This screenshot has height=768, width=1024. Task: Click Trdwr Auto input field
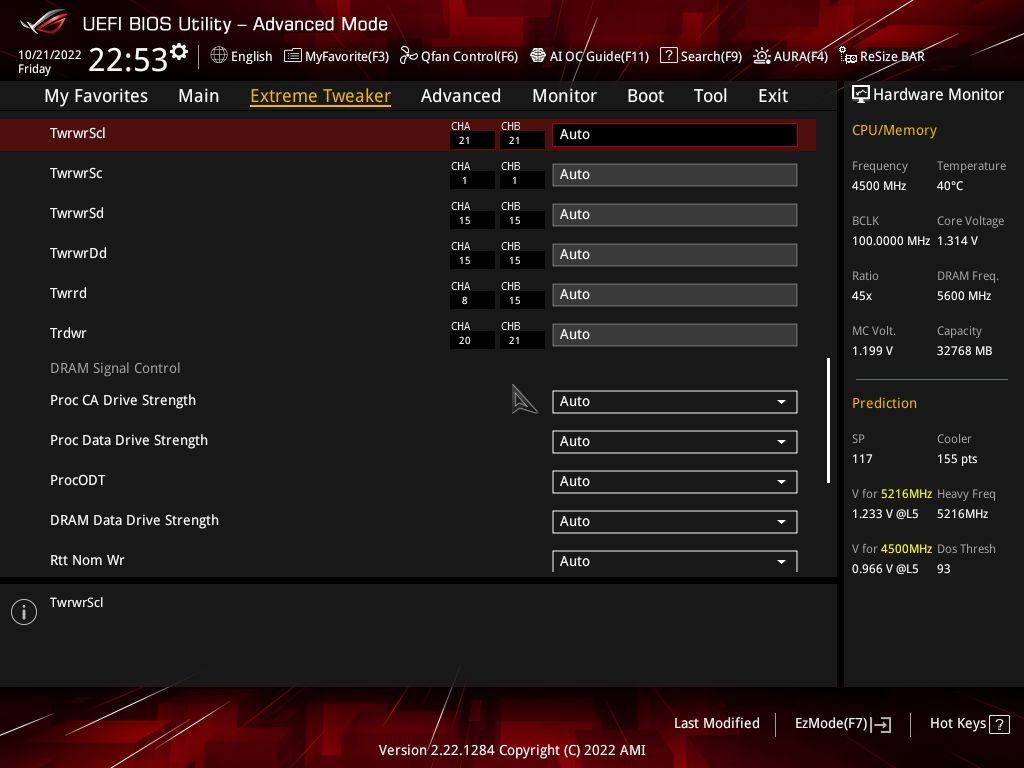[x=675, y=334]
